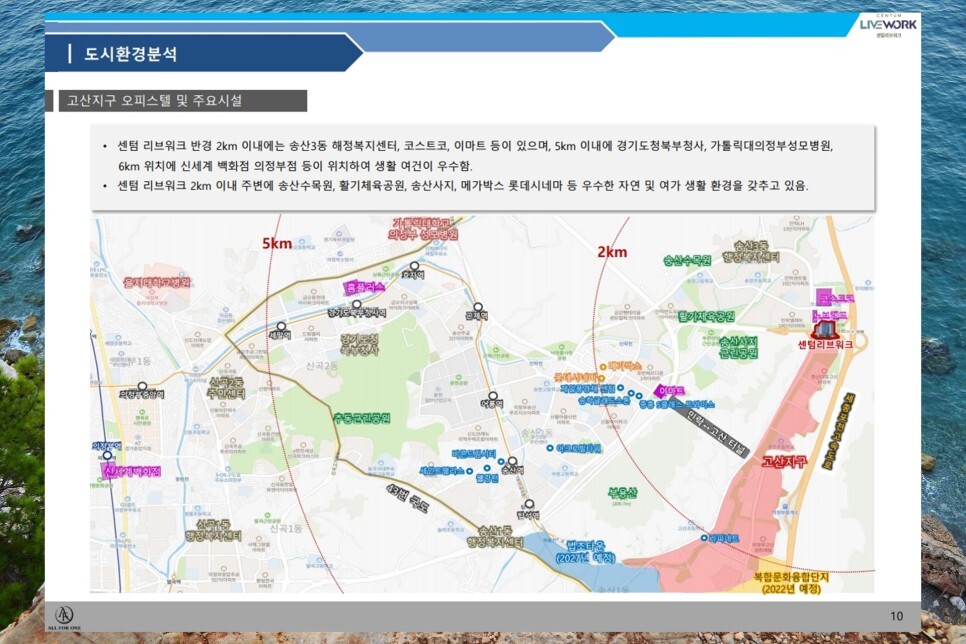Click the 새말역 station circle marker
The image size is (966, 644).
click(281, 327)
